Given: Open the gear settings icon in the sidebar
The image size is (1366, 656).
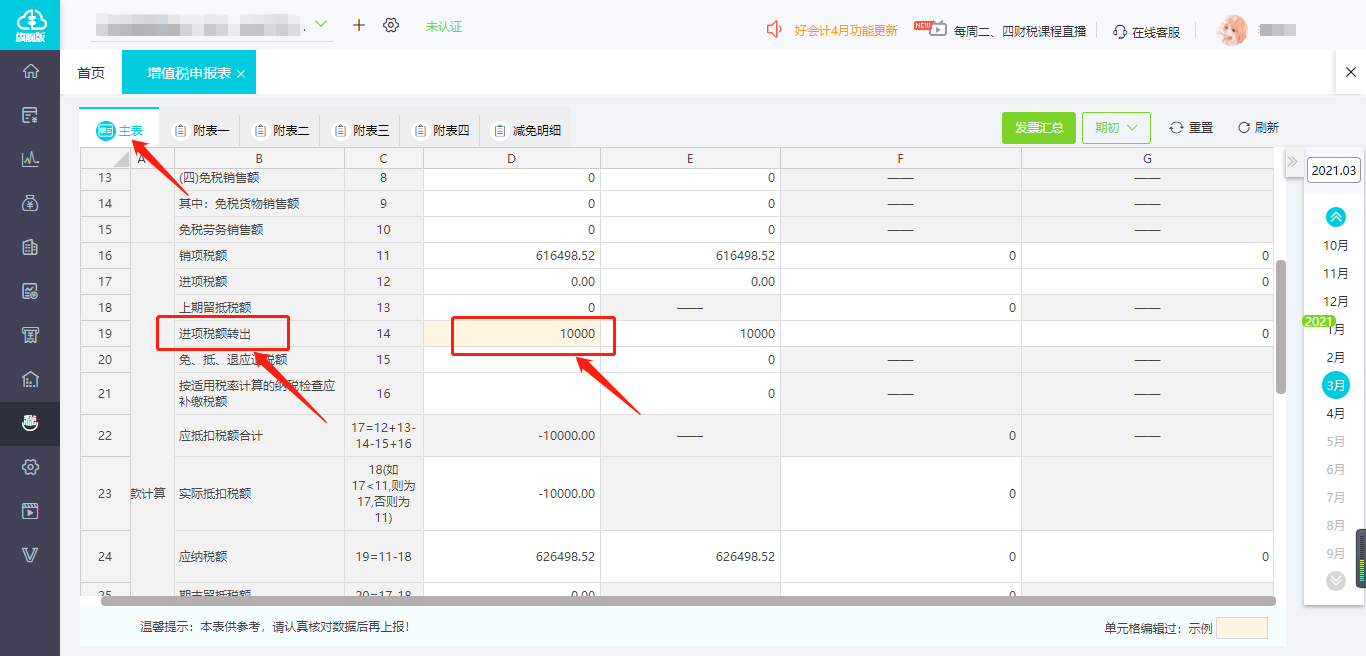Looking at the screenshot, I should [30, 467].
